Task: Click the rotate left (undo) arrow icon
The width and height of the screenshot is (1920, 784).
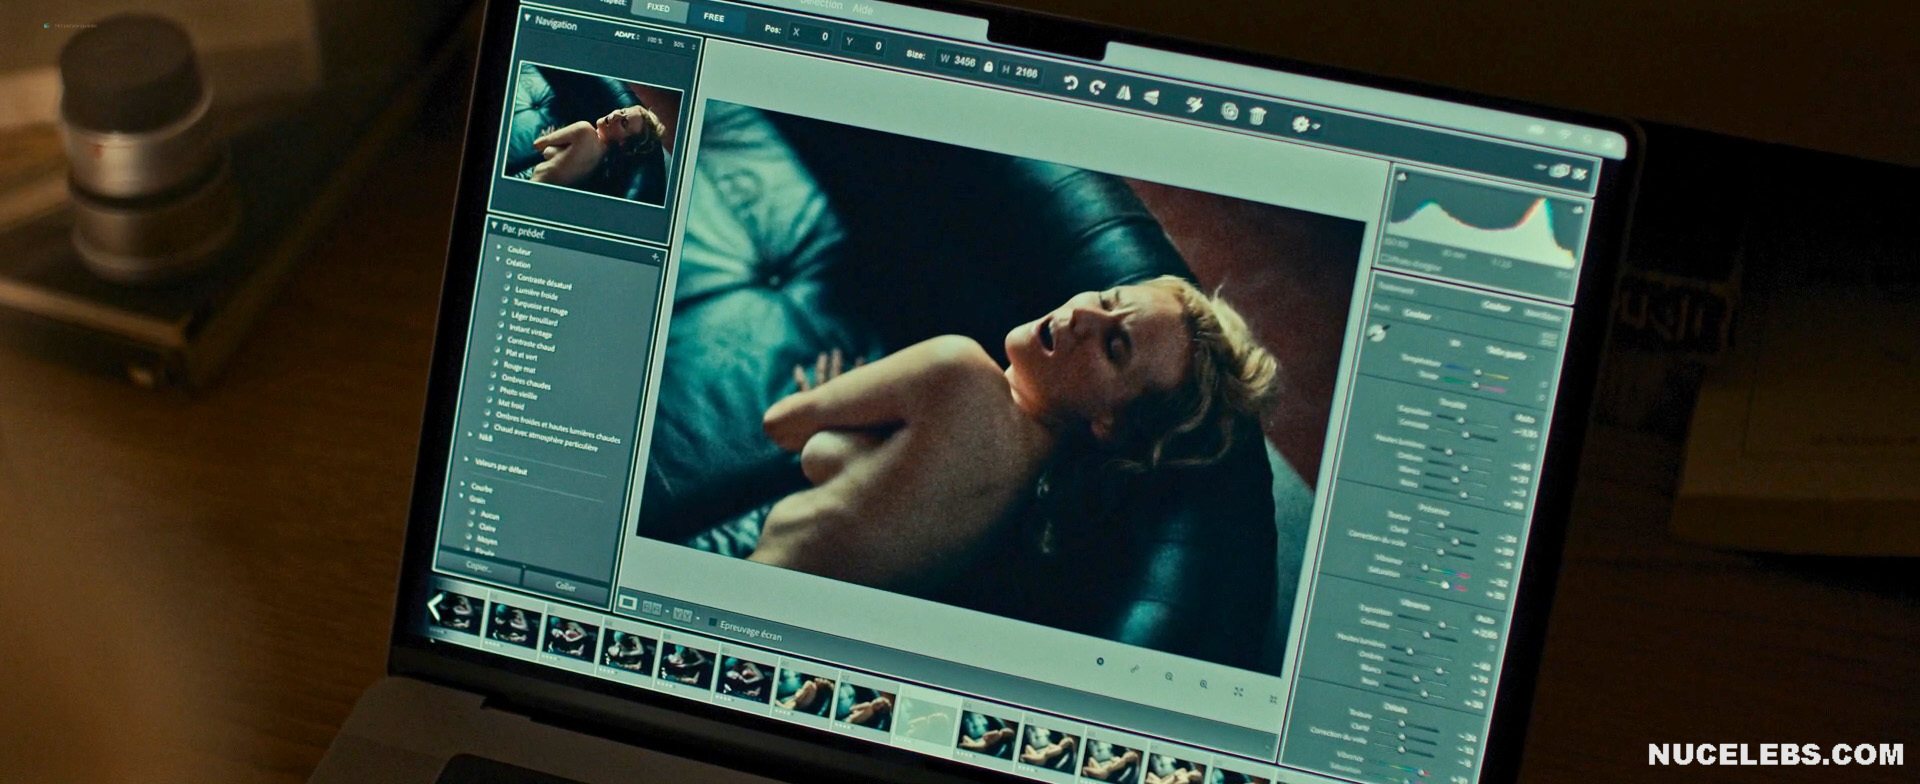Action: (x=1070, y=84)
